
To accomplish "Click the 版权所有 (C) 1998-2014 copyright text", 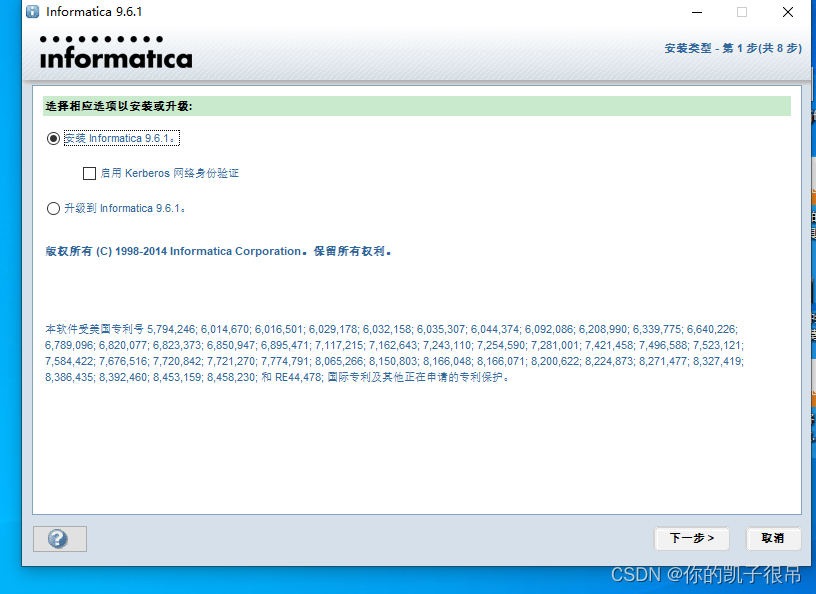I will pos(218,251).
